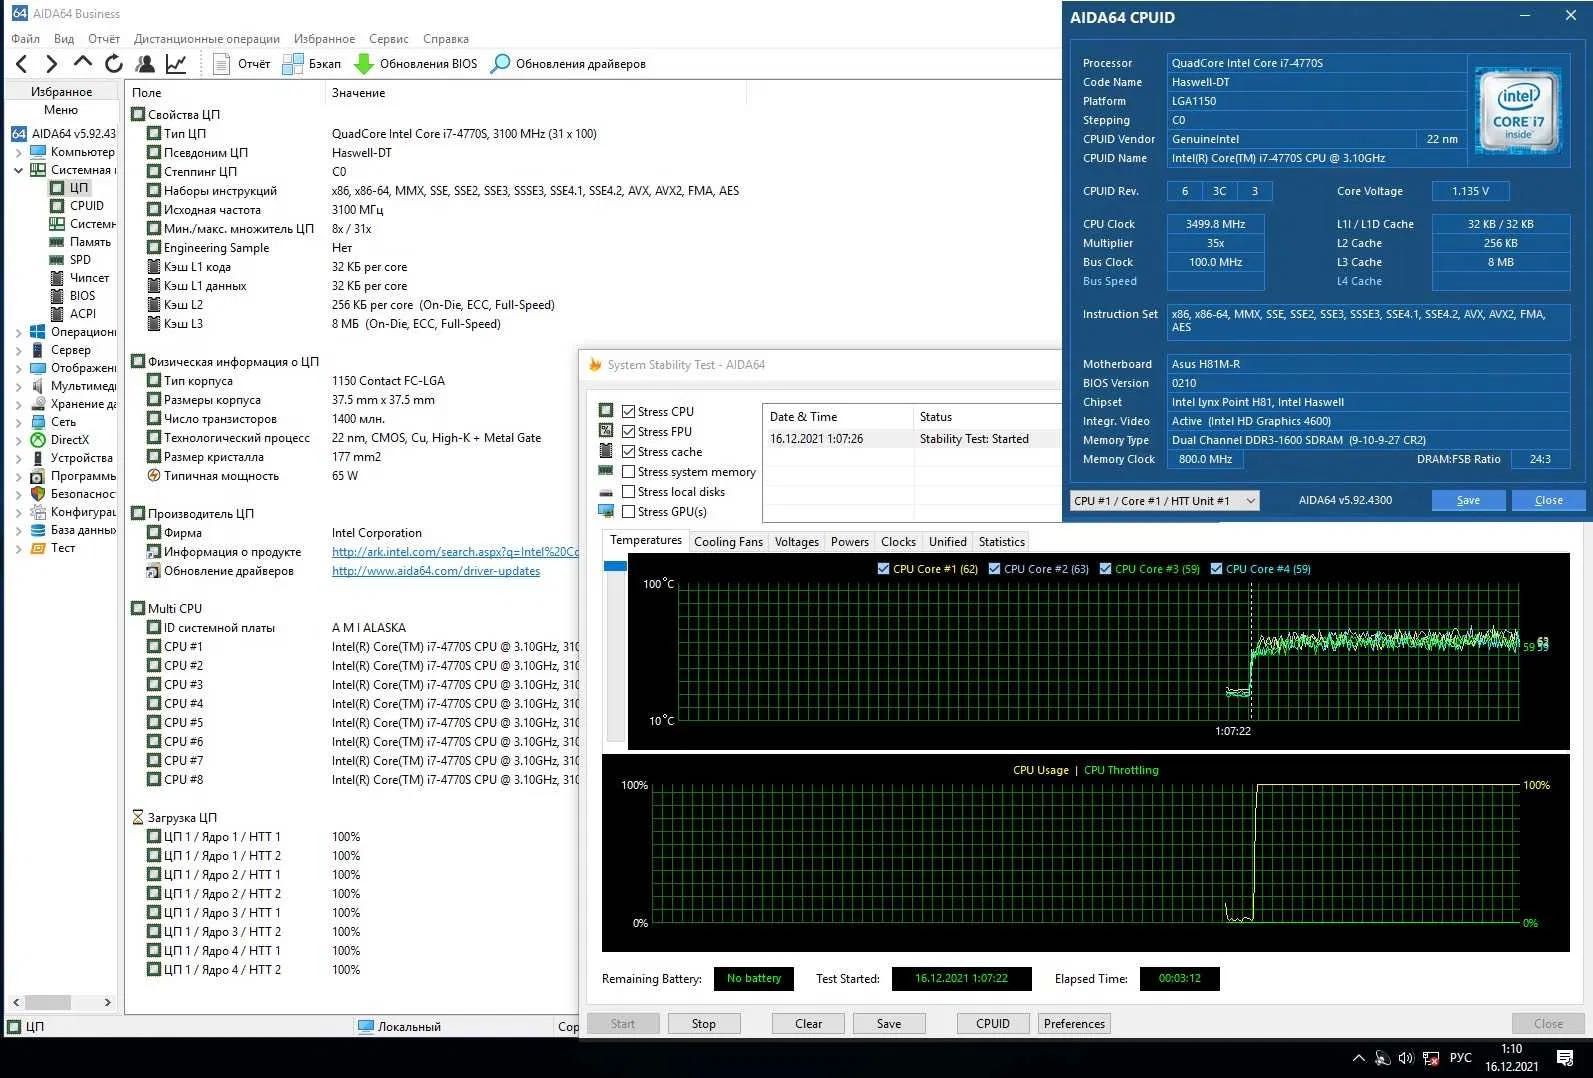Switch to the Statistics tab
Image resolution: width=1593 pixels, height=1078 pixels.
[x=1001, y=541]
